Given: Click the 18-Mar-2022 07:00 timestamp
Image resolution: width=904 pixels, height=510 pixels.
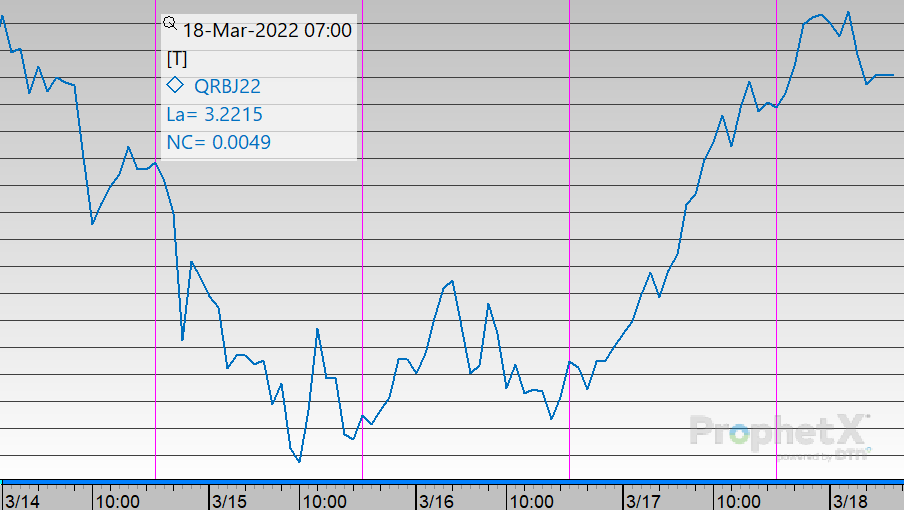Looking at the screenshot, I should click(x=267, y=30).
